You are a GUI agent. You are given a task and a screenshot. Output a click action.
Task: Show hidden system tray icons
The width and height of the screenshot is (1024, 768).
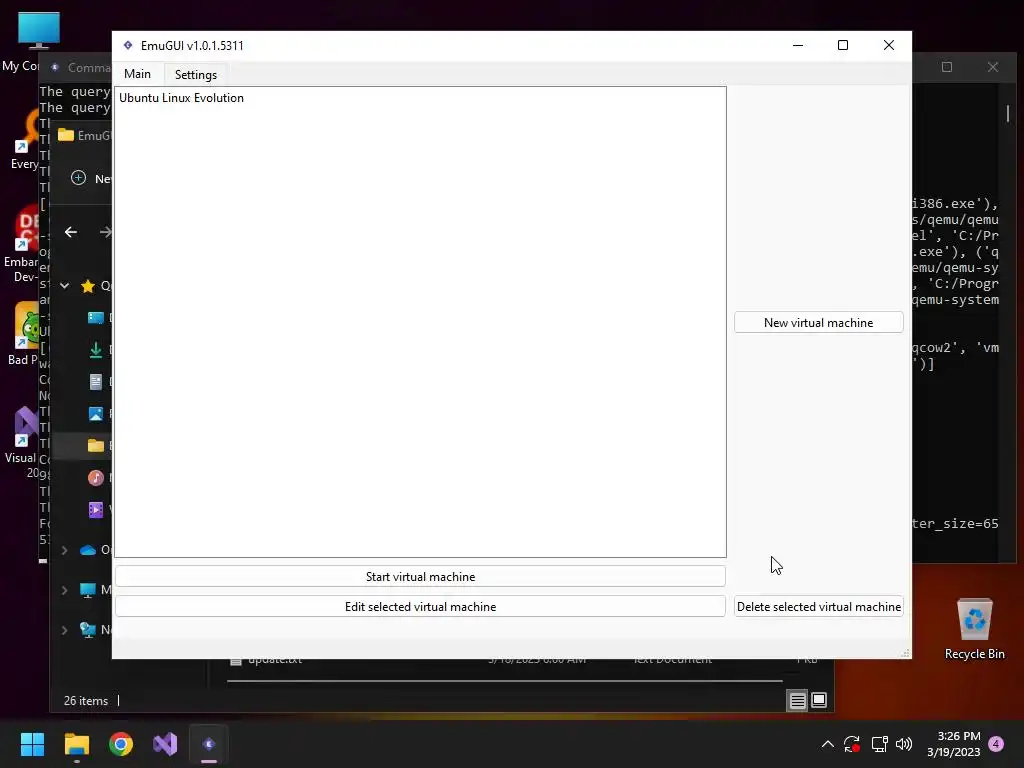coord(827,744)
